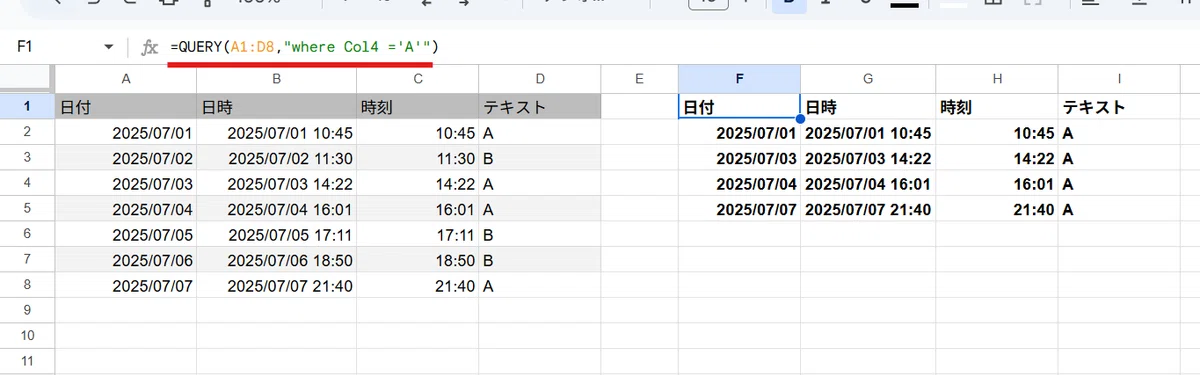Viewport: 1200px width, 375px height.
Task: Select cell D3 containing B
Action: 540,158
